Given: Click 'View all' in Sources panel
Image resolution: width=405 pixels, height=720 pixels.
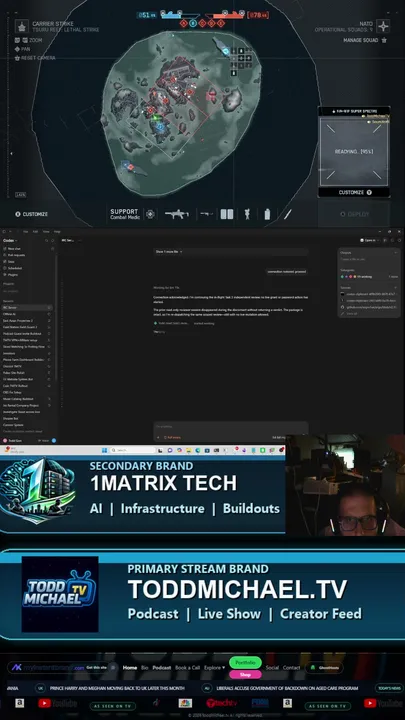Looking at the screenshot, I should pyautogui.click(x=351, y=314).
